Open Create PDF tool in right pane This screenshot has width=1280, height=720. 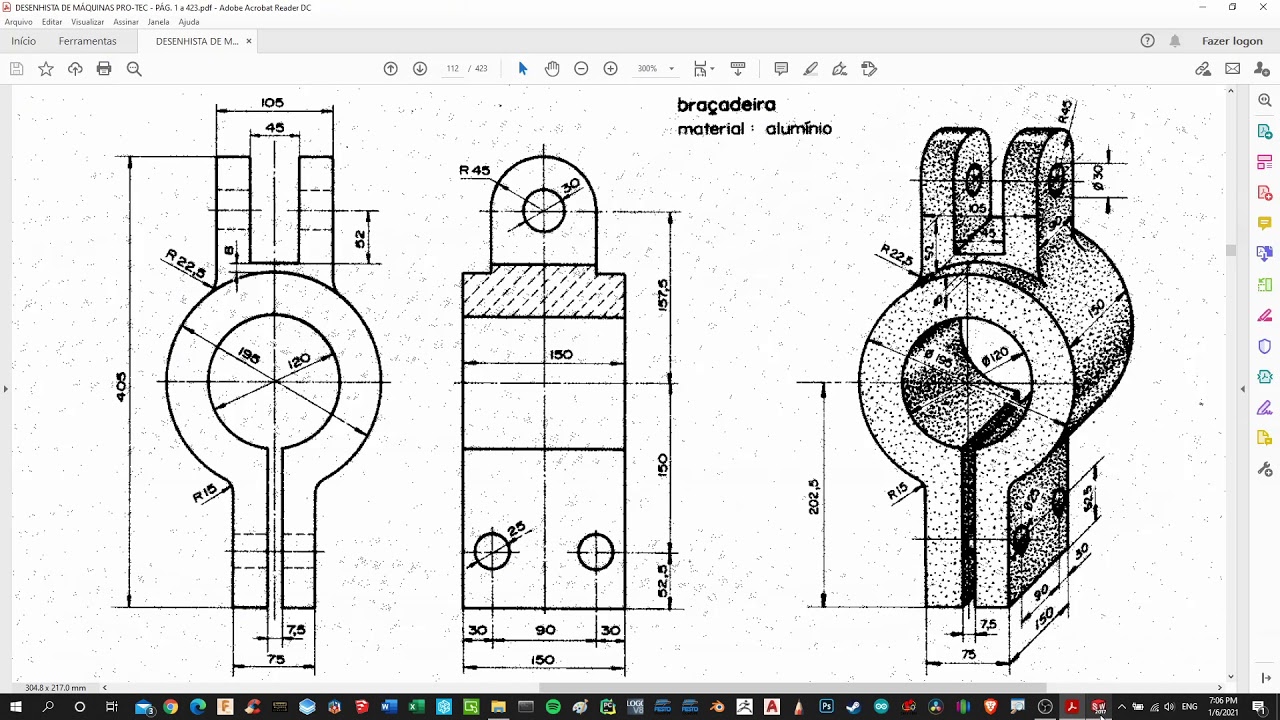click(1265, 193)
